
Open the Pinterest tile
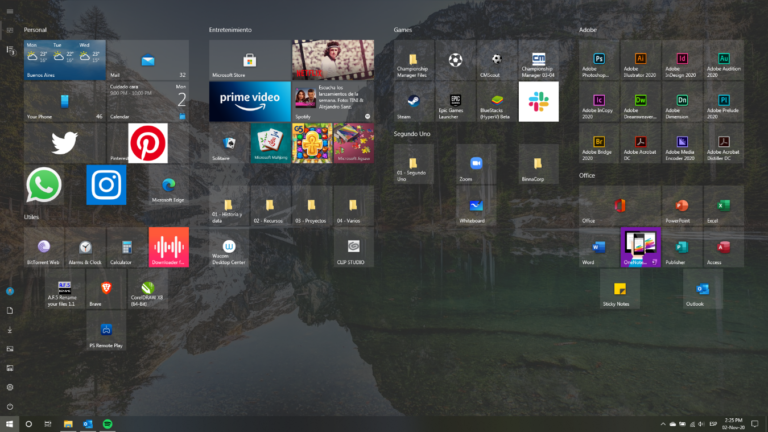[x=148, y=143]
